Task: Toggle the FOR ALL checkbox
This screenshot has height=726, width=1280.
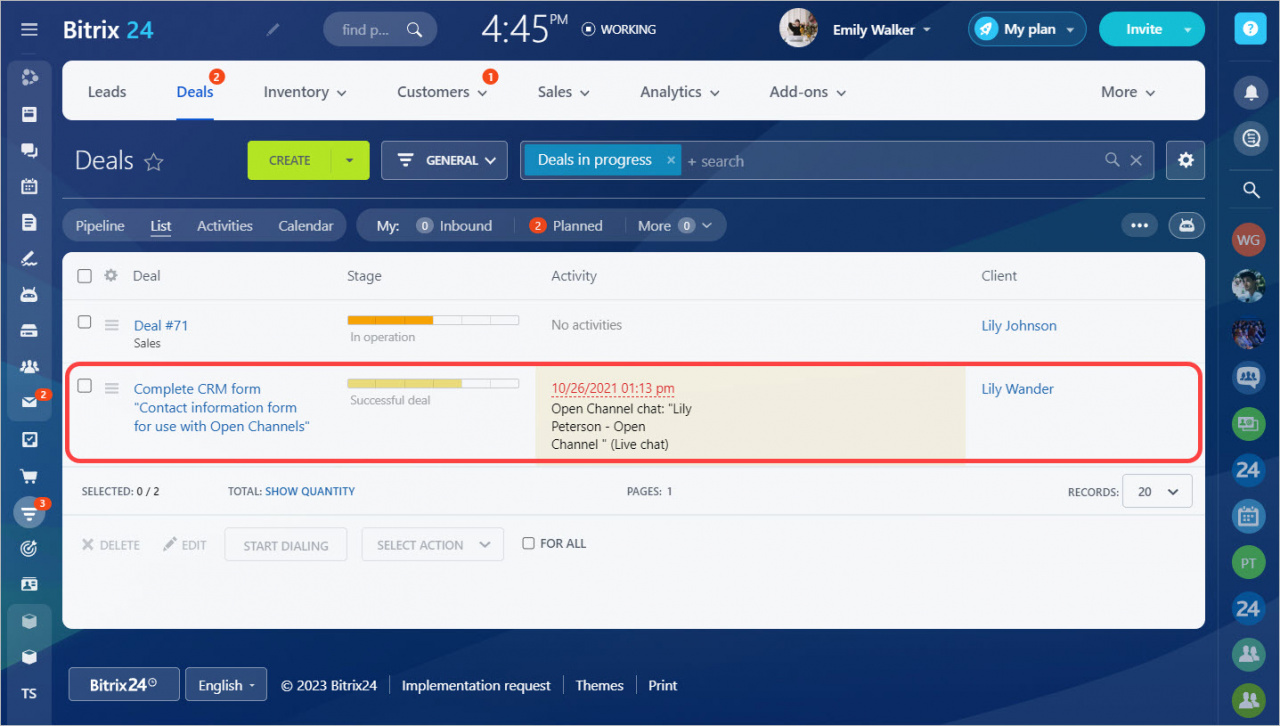Action: 529,544
